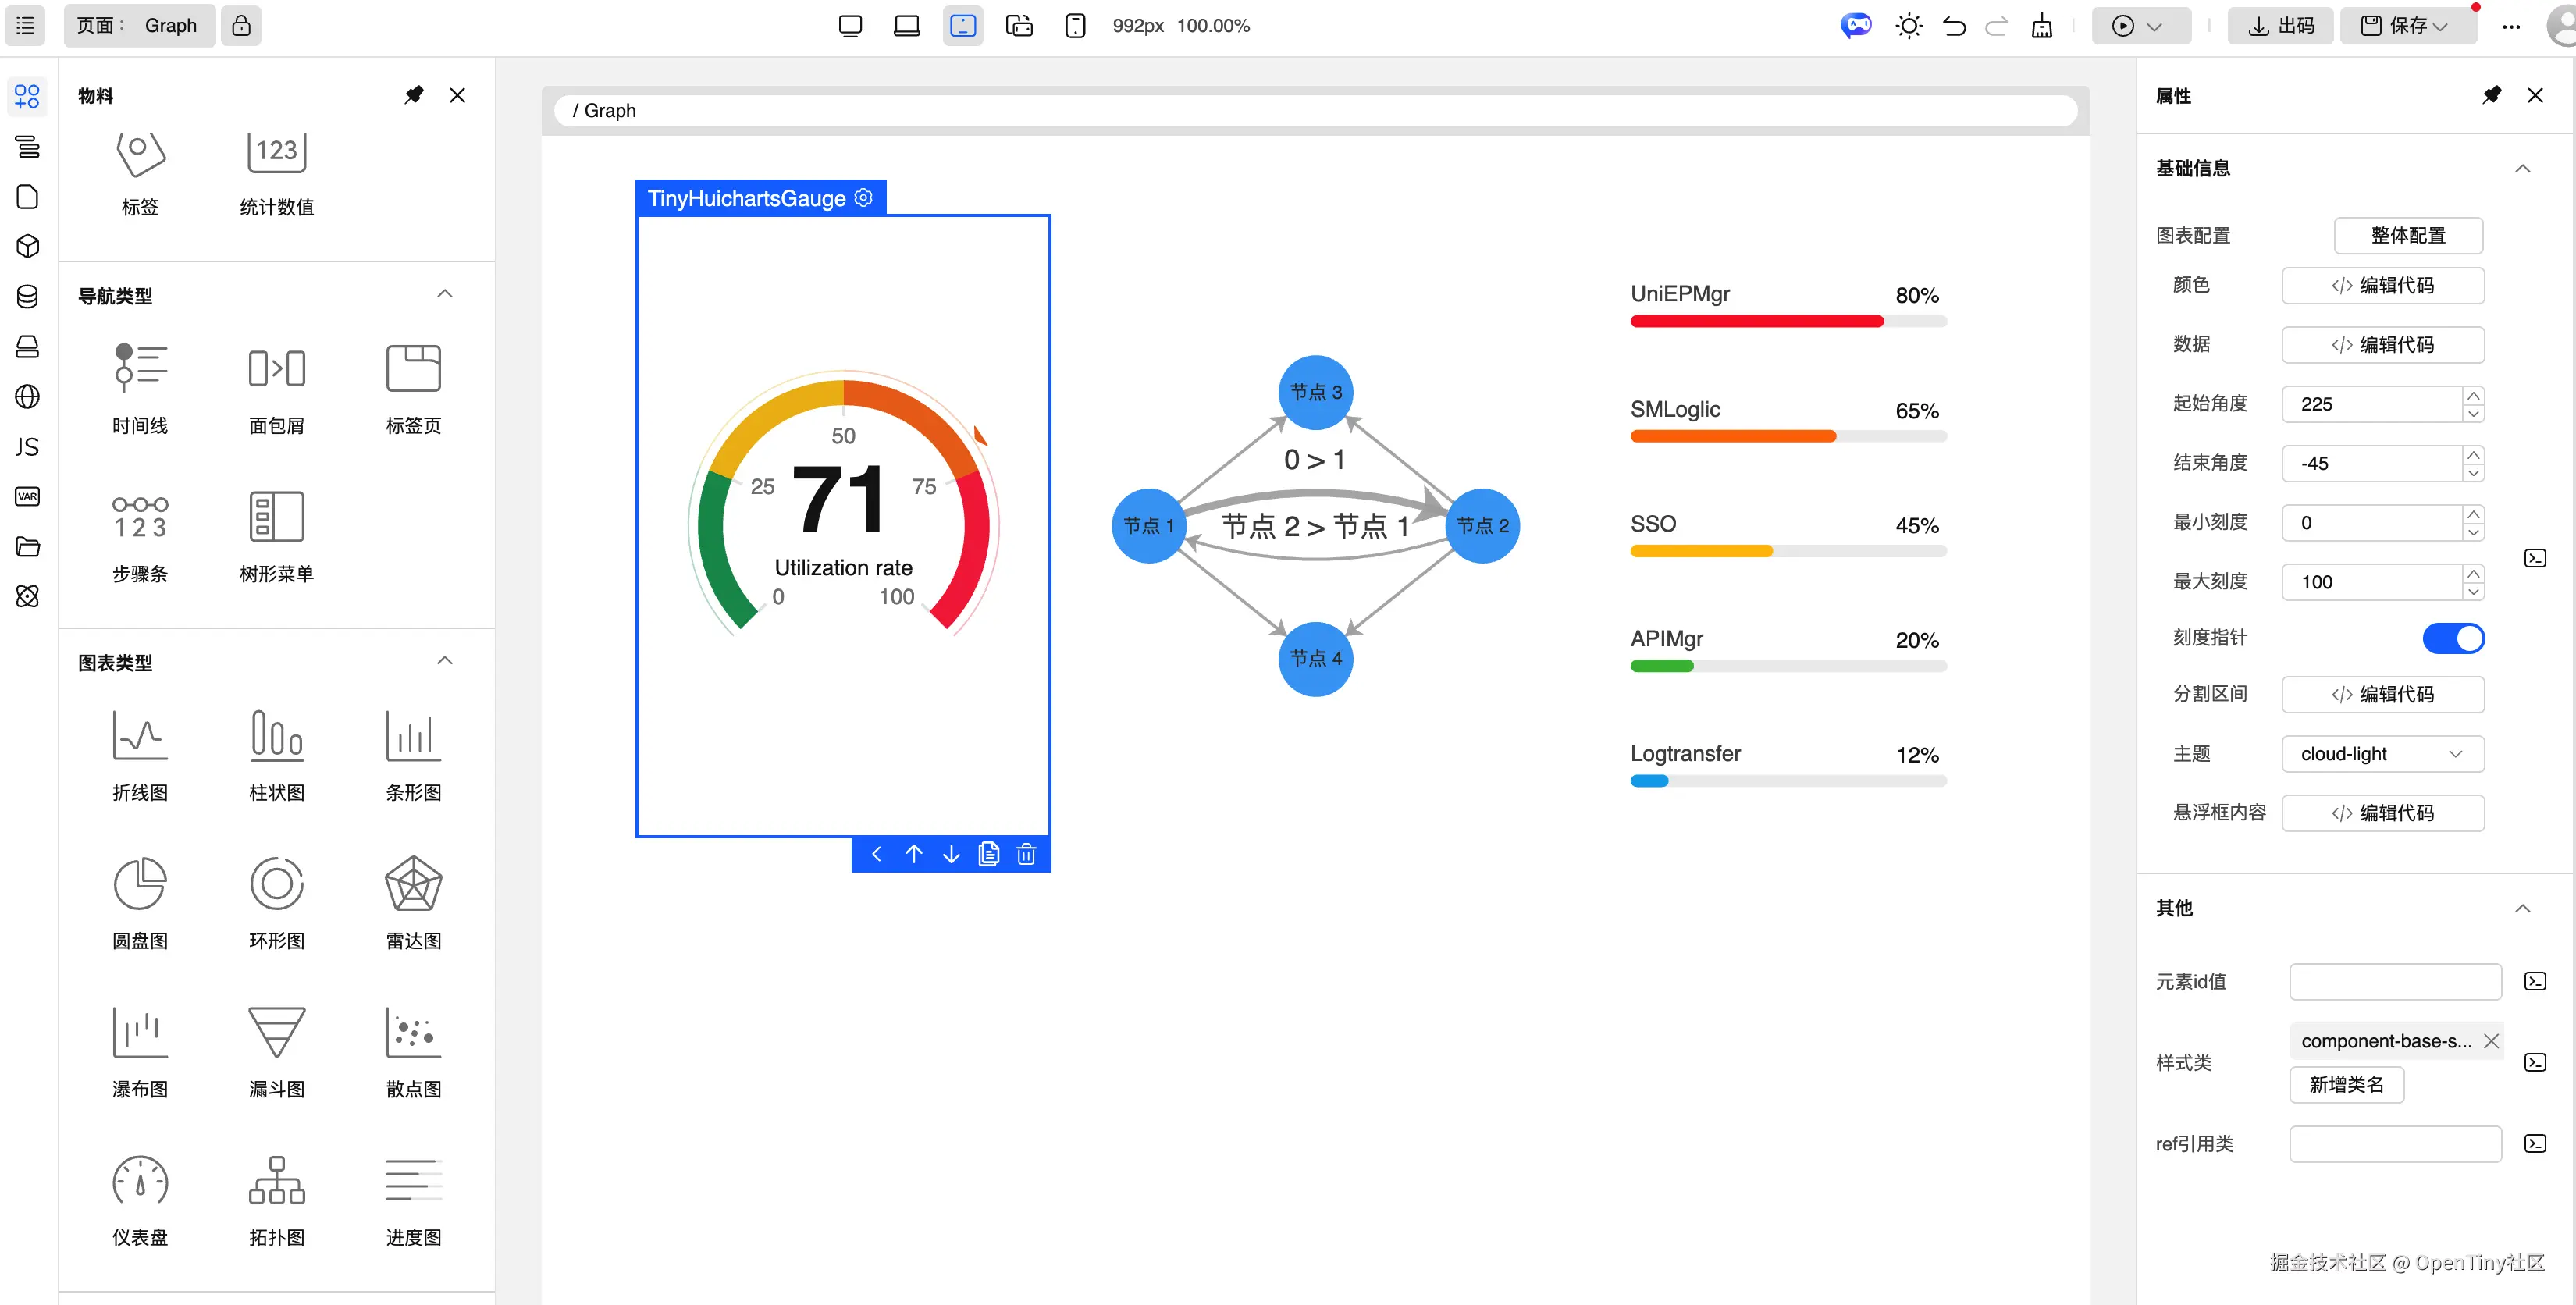The width and height of the screenshot is (2576, 1305).
Task: Select the 拓扑图 topology chart component
Action: (276, 1182)
